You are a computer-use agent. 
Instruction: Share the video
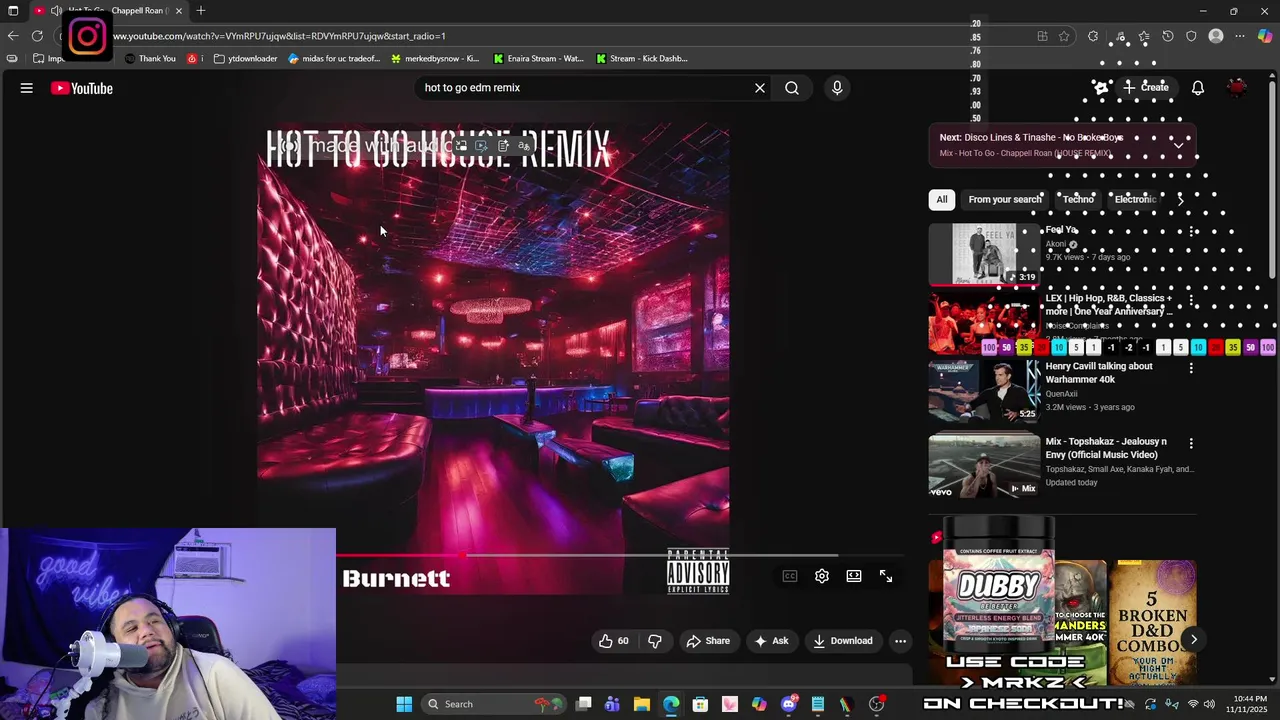point(708,641)
